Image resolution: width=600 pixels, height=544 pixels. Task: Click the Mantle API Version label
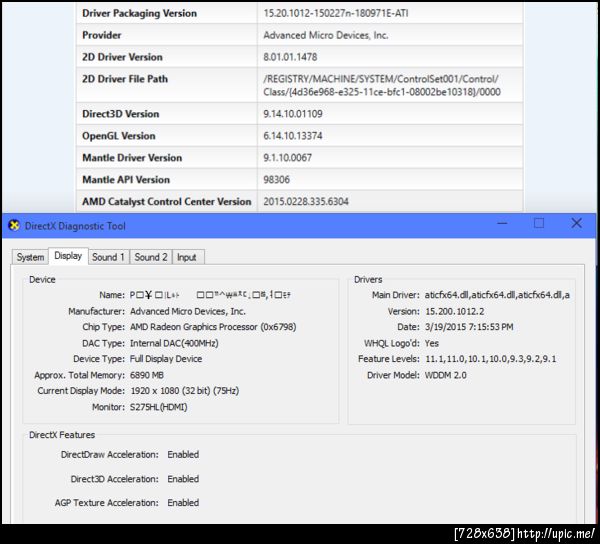pos(126,179)
